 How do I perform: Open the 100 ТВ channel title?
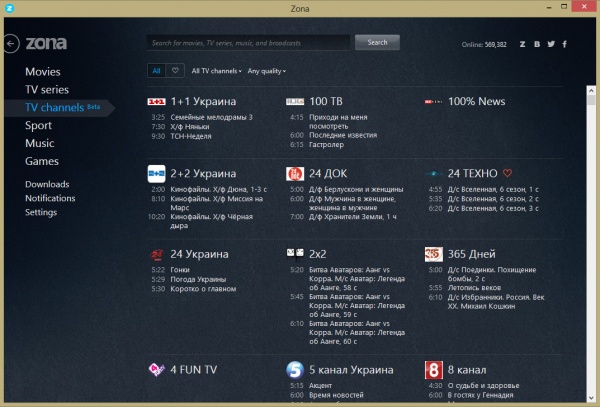(326, 101)
